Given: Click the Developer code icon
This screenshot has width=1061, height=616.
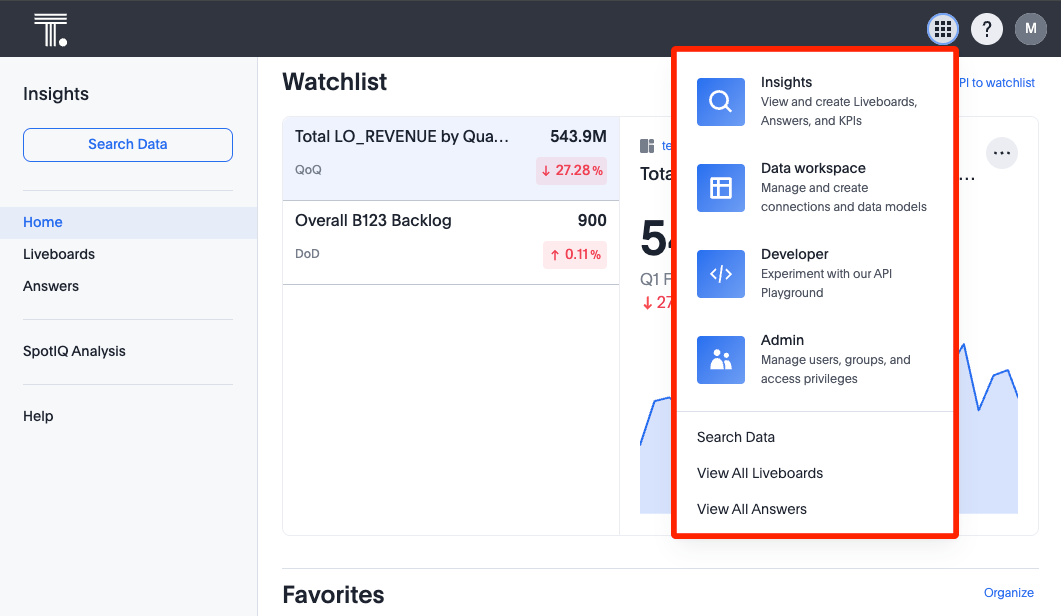Looking at the screenshot, I should click(x=721, y=274).
